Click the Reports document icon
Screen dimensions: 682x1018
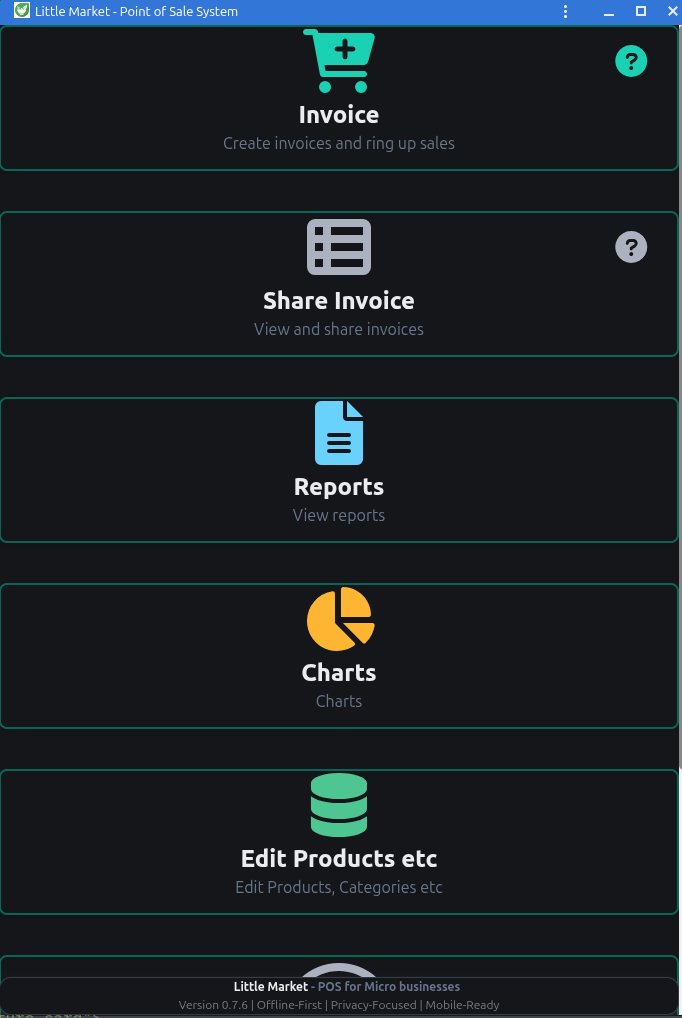coord(338,432)
